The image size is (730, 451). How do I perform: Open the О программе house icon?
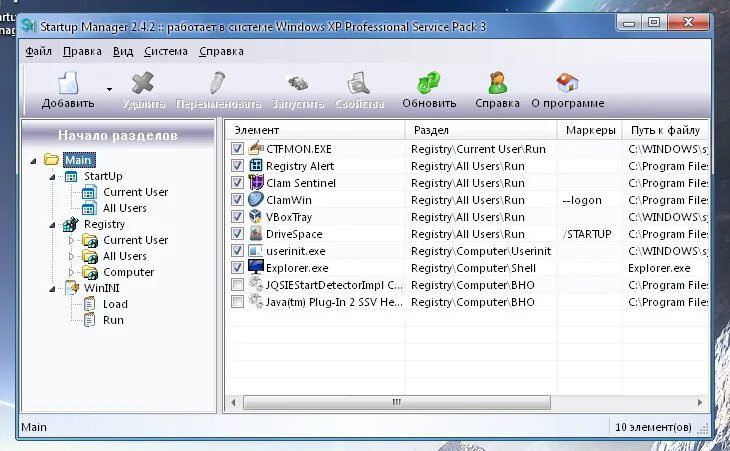(568, 83)
